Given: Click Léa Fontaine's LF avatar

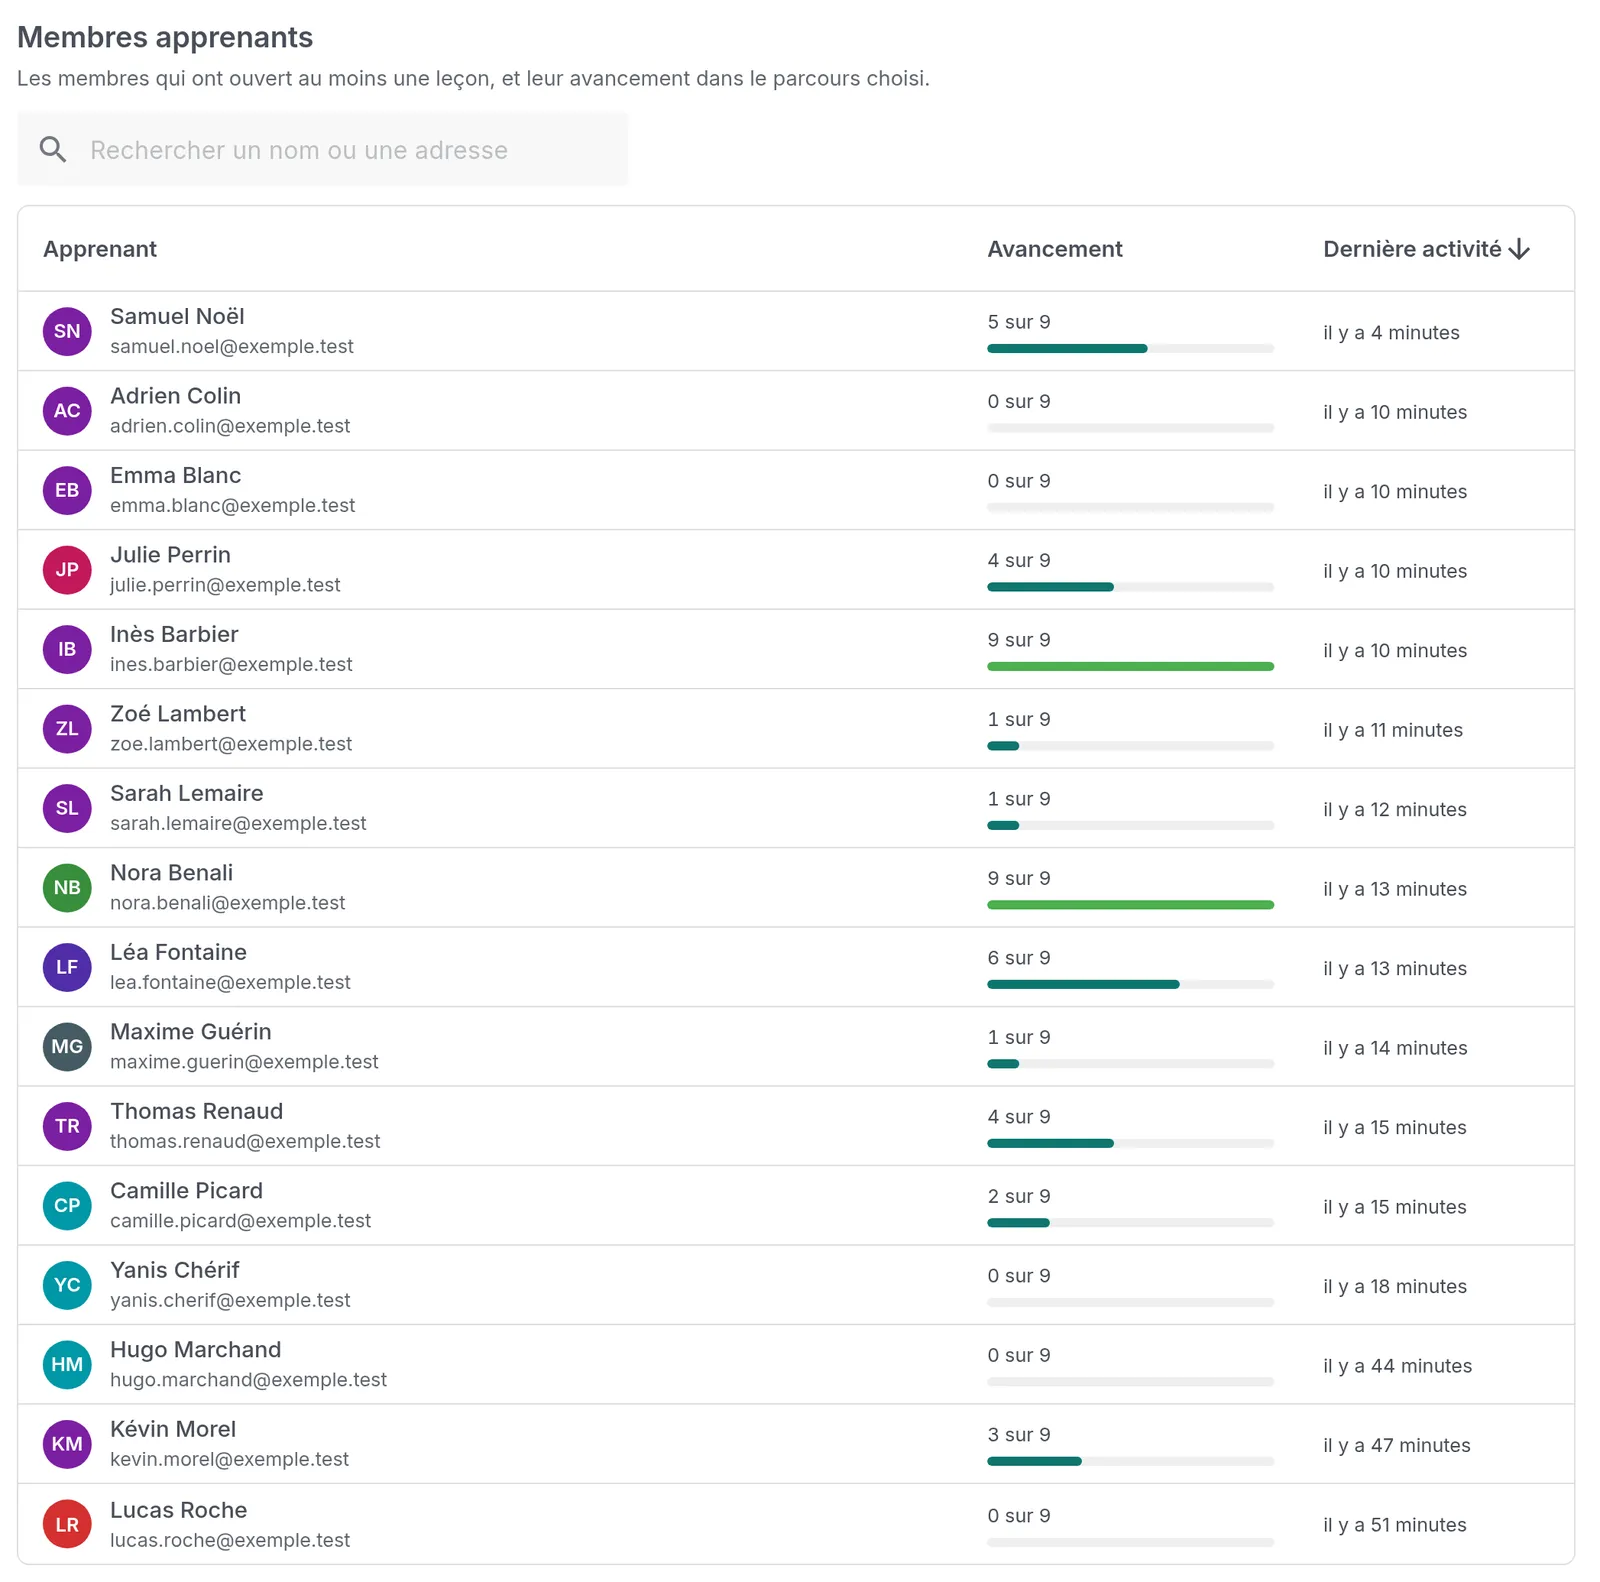Looking at the screenshot, I should (67, 967).
